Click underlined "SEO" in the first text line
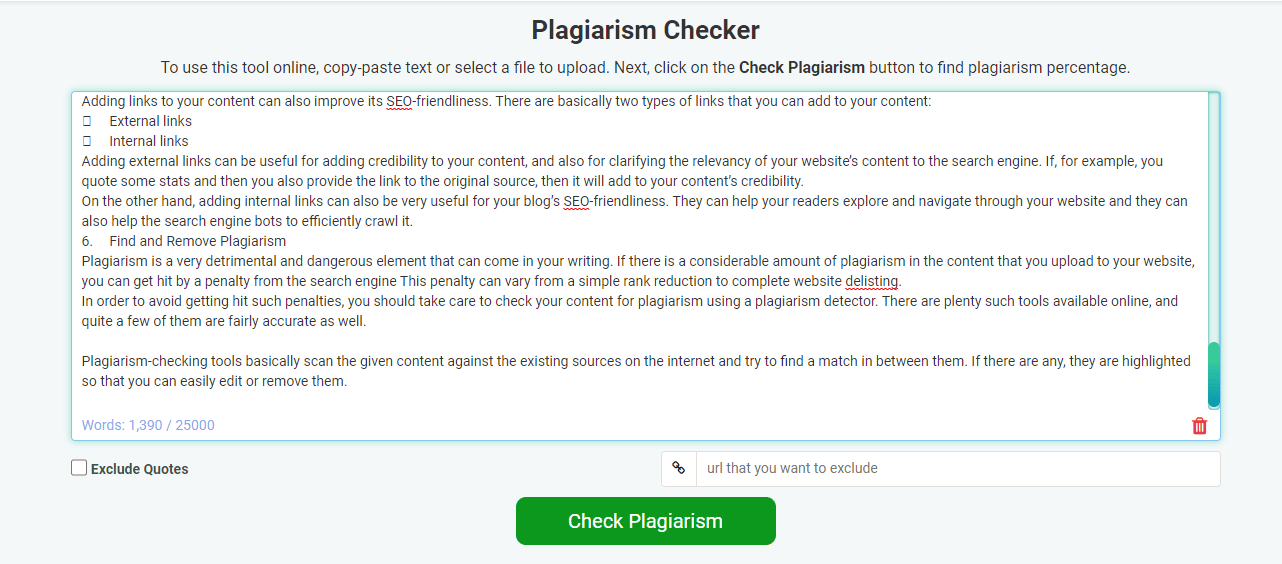Viewport: 1282px width, 564px height. [399, 101]
